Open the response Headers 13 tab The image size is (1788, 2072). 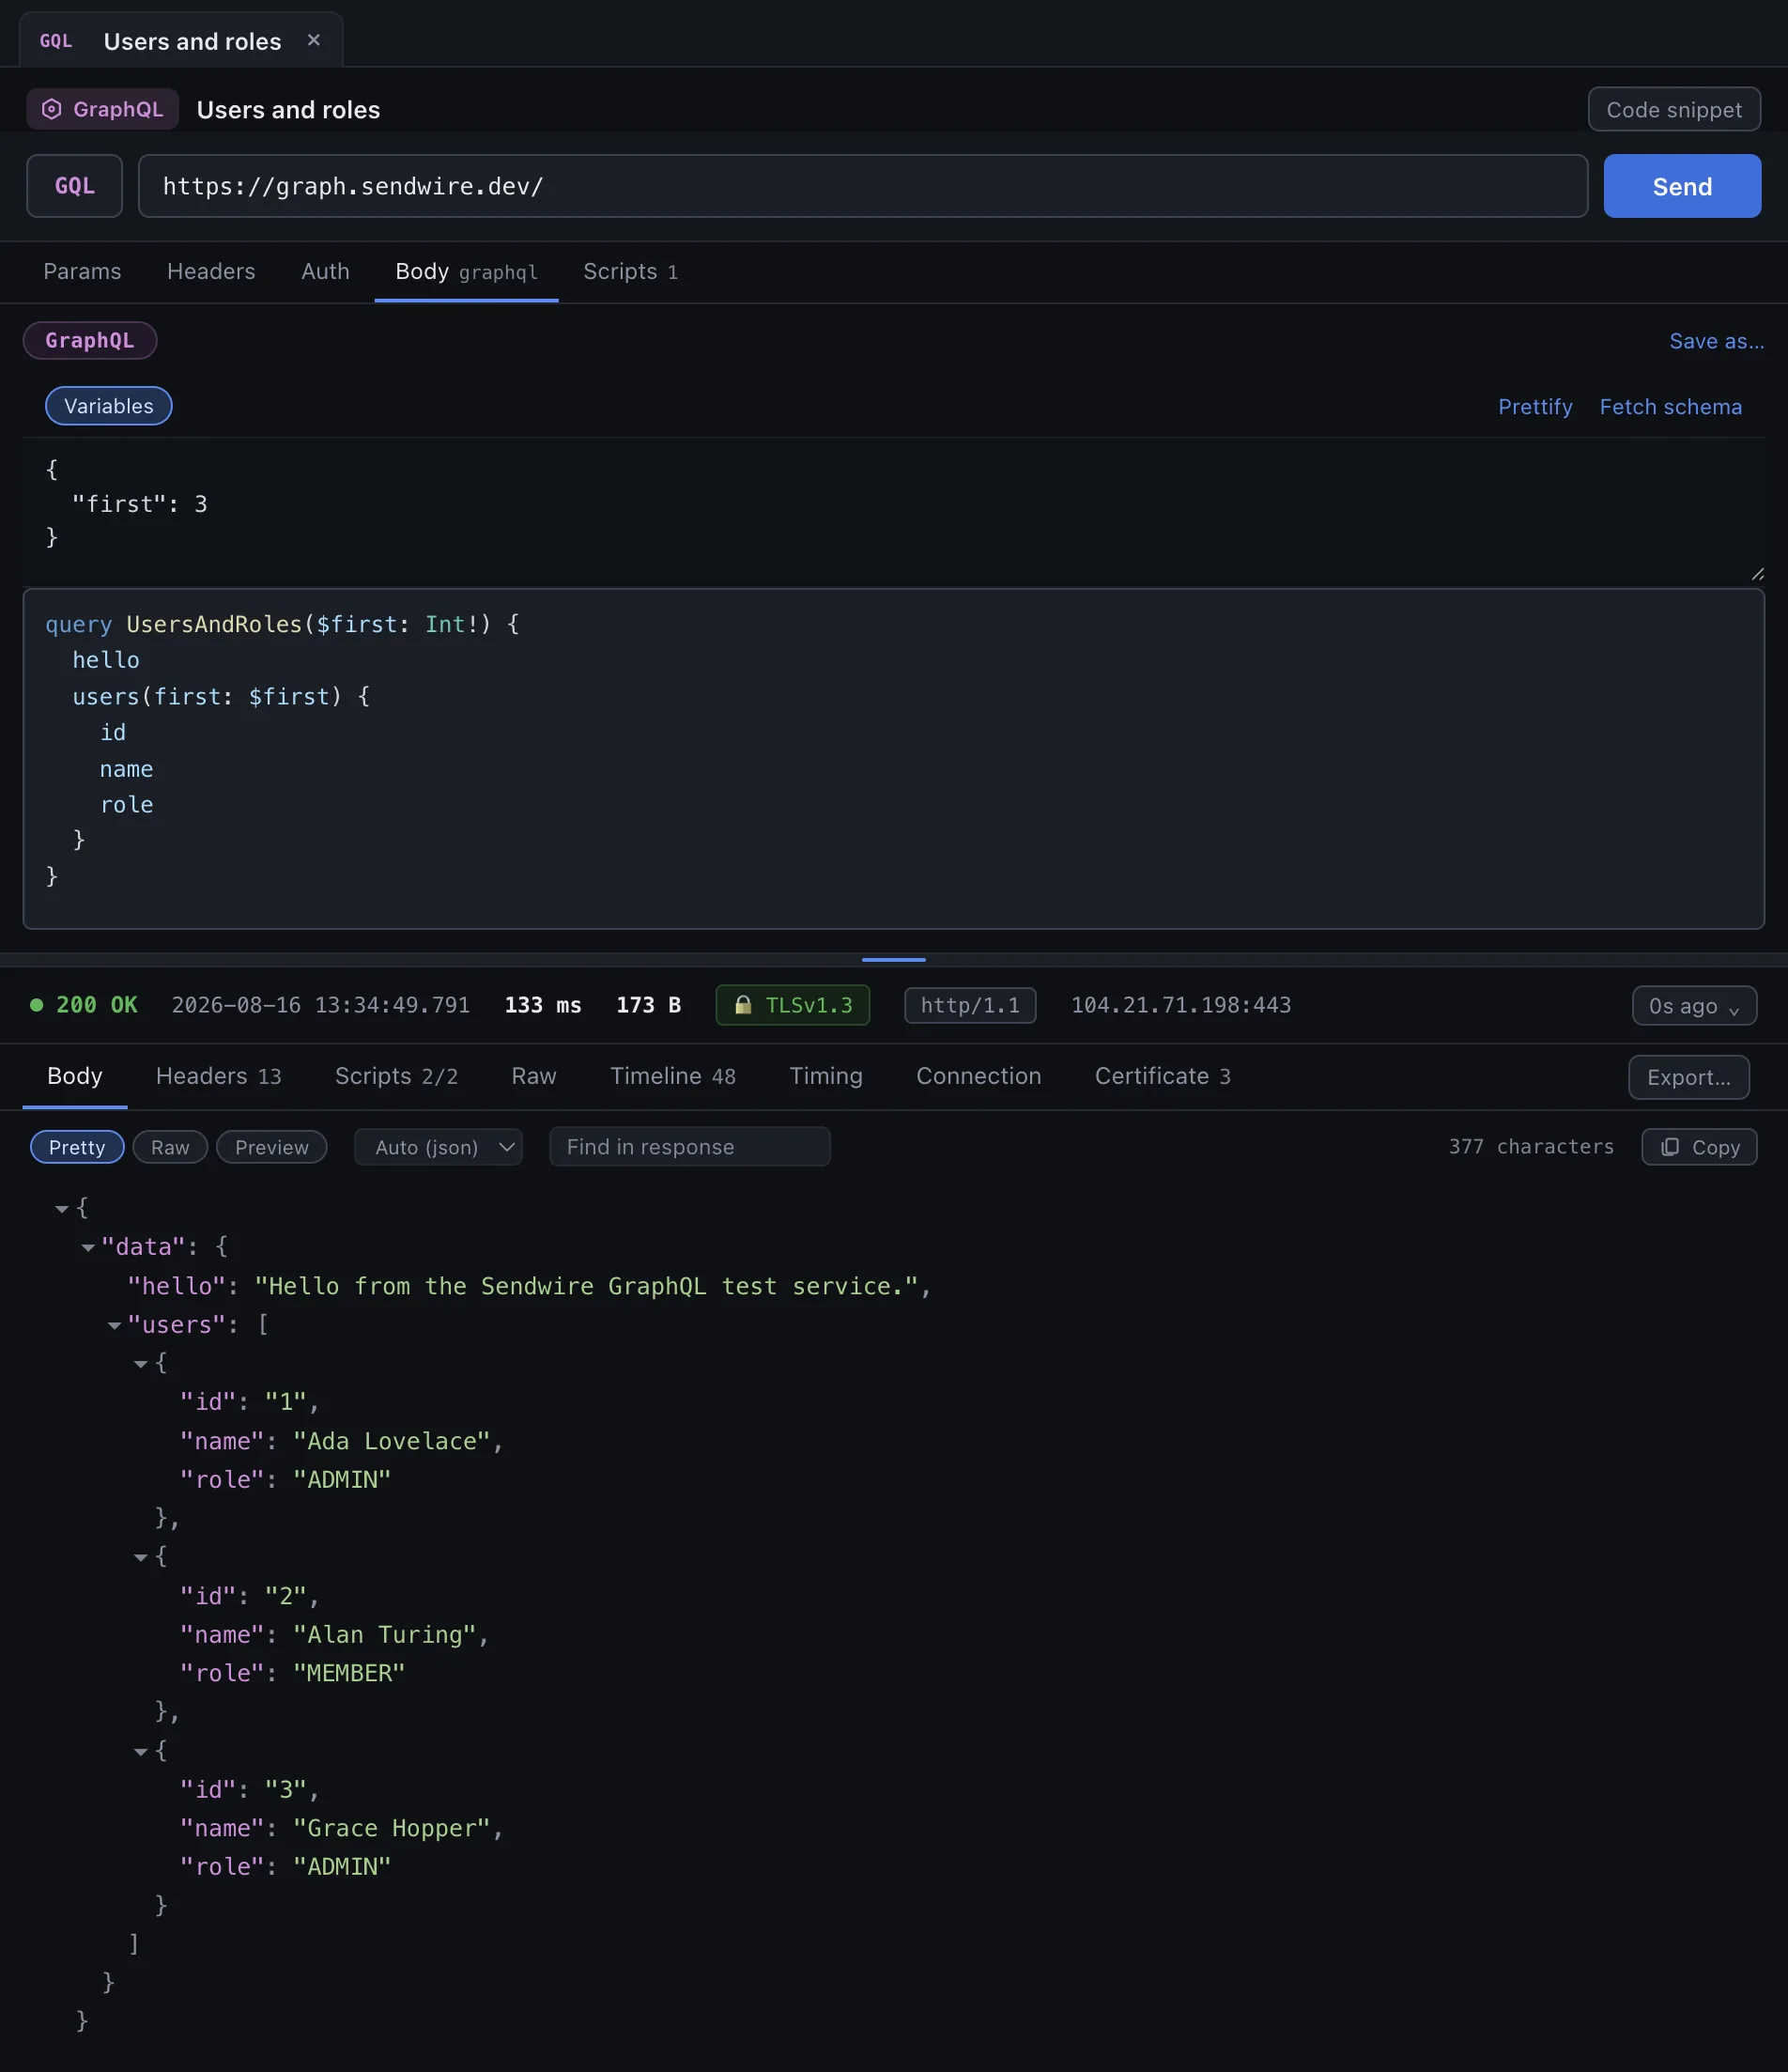pos(219,1076)
